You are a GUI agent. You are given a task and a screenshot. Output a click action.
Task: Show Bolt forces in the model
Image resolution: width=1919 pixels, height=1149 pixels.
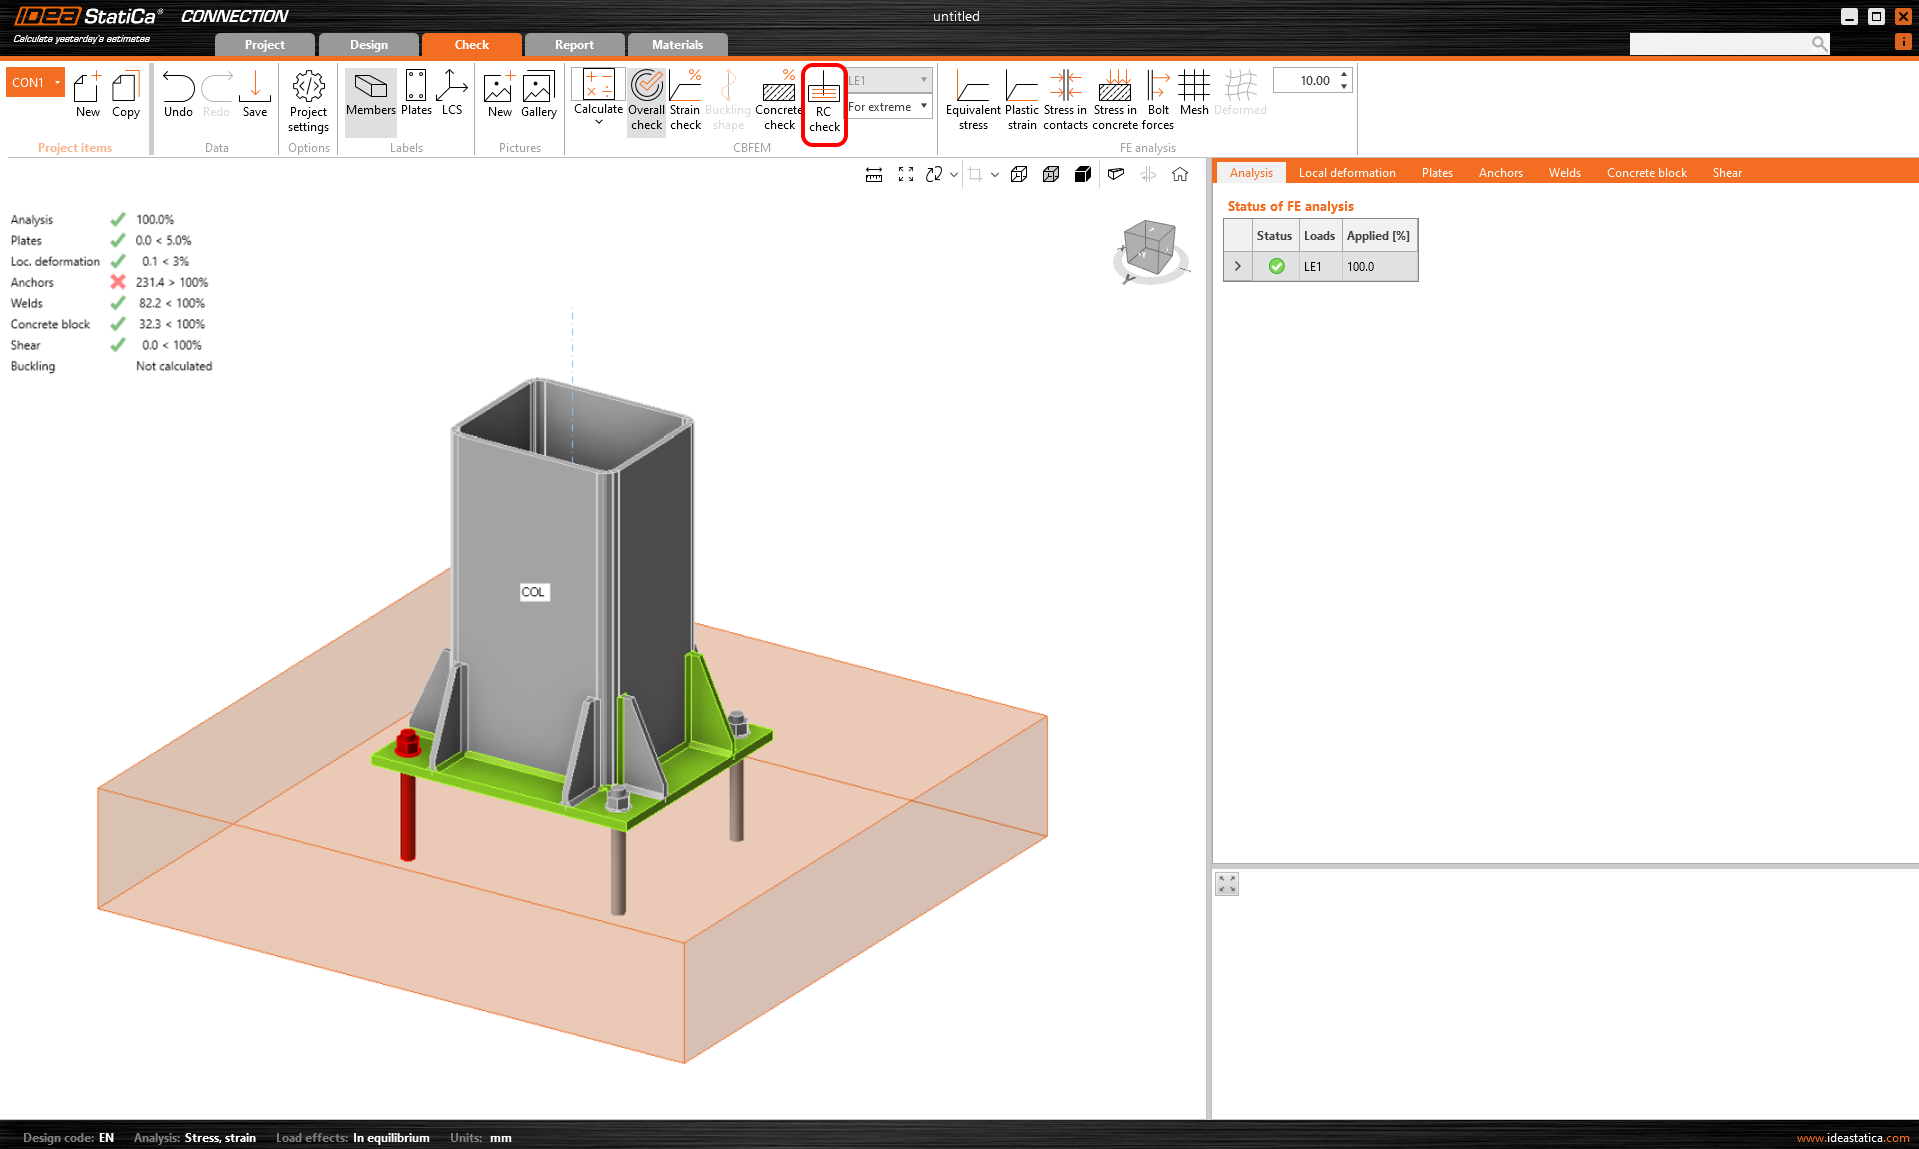(1157, 97)
